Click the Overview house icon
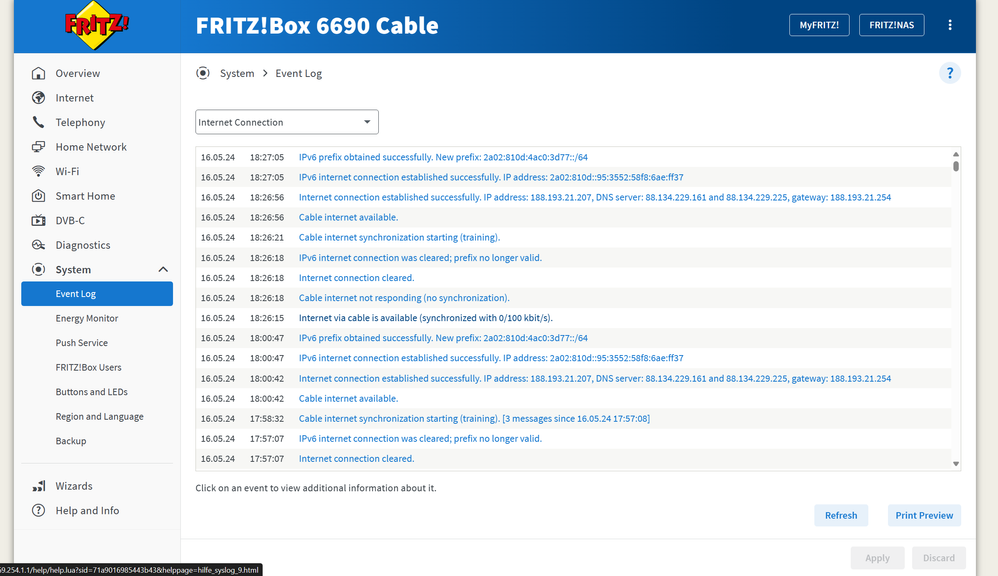 (39, 73)
